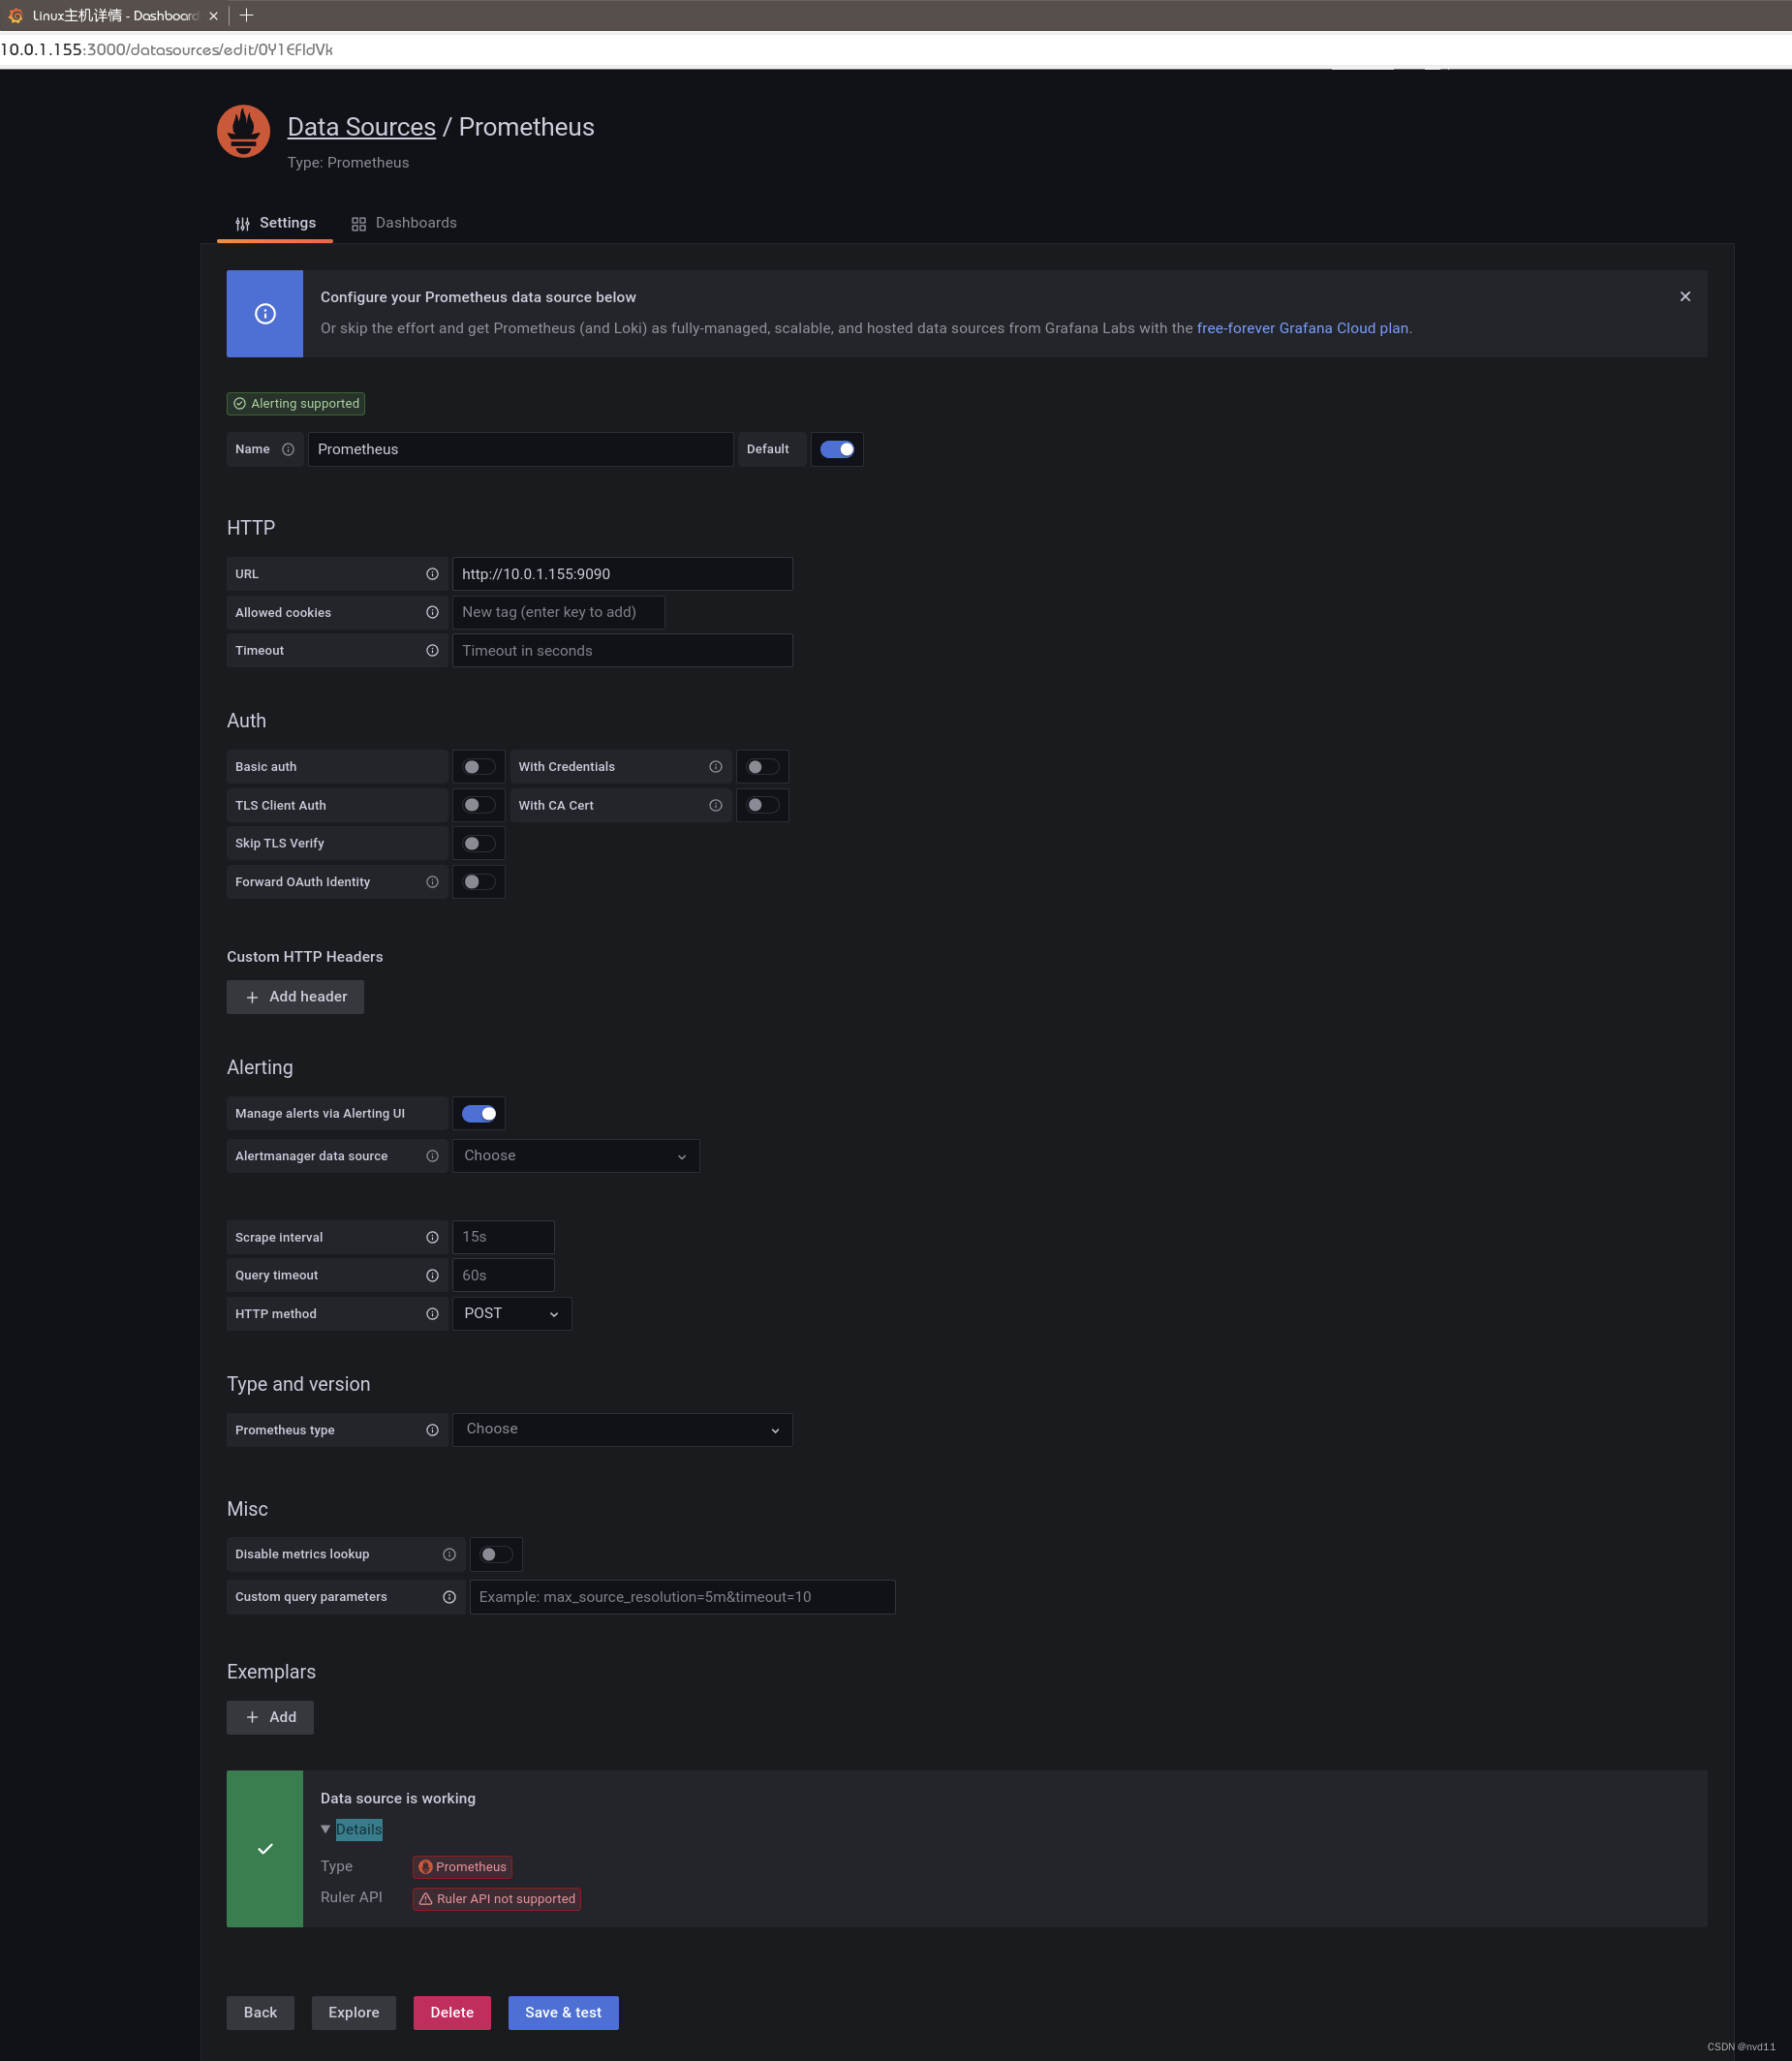Click the info icon for Timeout
1792x2061 pixels.
tap(432, 650)
